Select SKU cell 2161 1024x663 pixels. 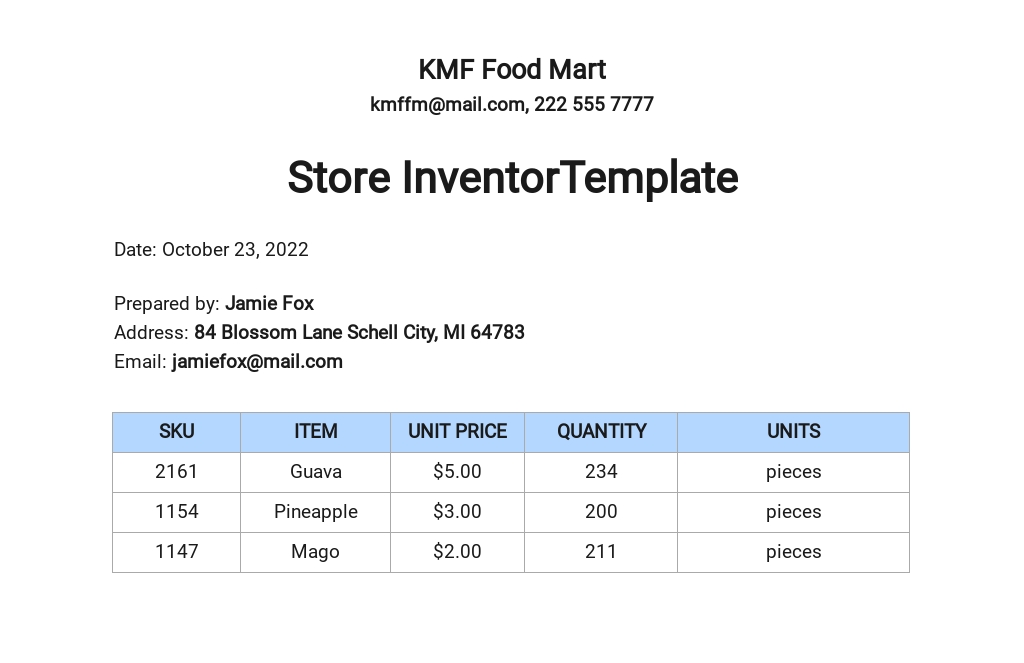point(176,472)
